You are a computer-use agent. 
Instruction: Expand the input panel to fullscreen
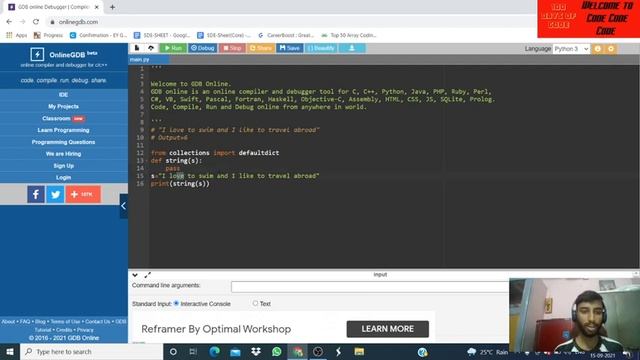pyautogui.click(x=147, y=275)
